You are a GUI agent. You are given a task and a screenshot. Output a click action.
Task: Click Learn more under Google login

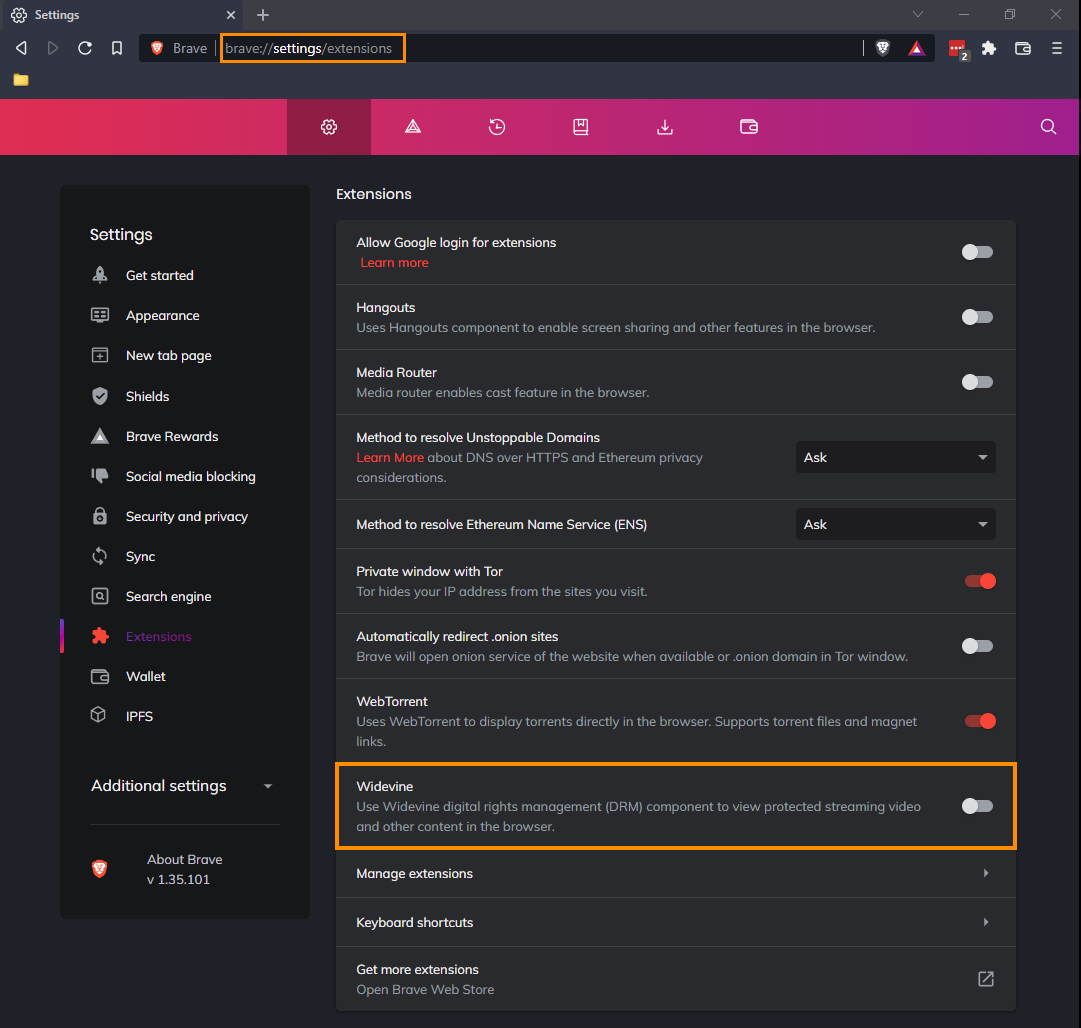(x=394, y=263)
